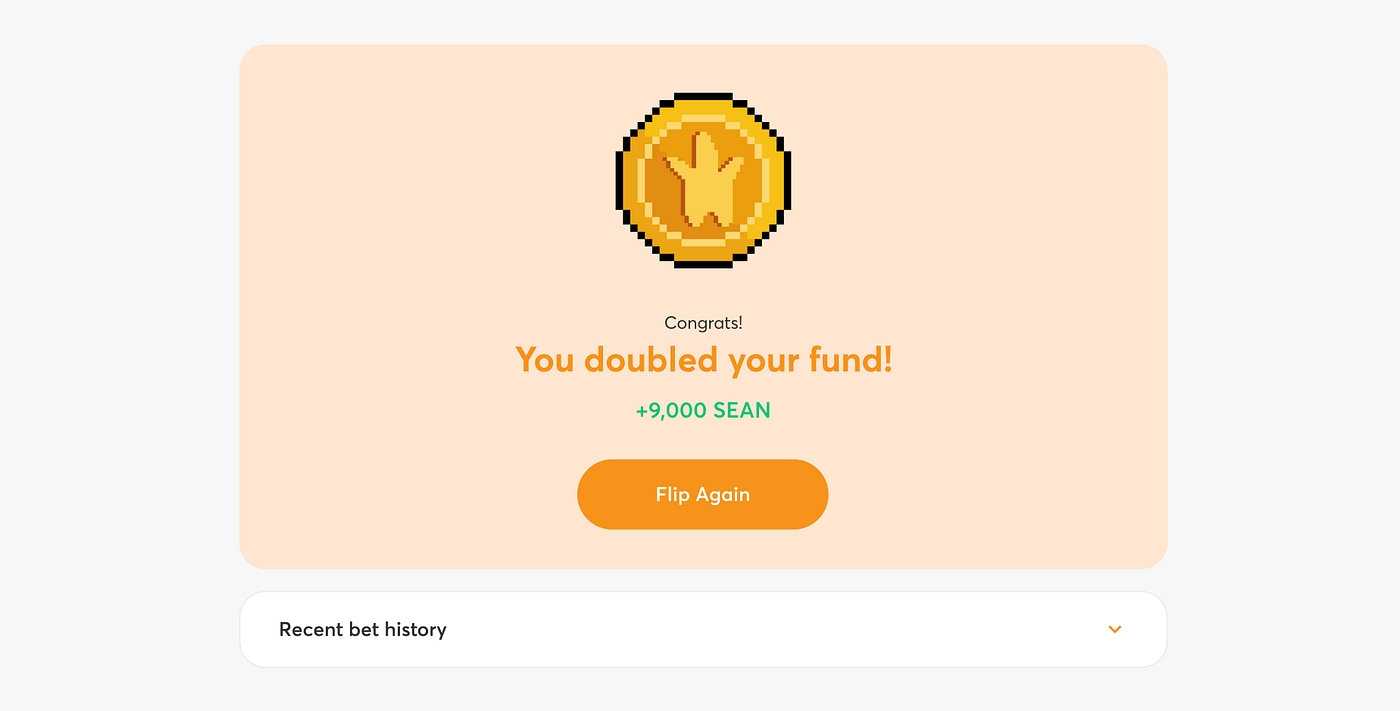Click the "+9,000" number in green
The image size is (1400, 711).
[671, 410]
